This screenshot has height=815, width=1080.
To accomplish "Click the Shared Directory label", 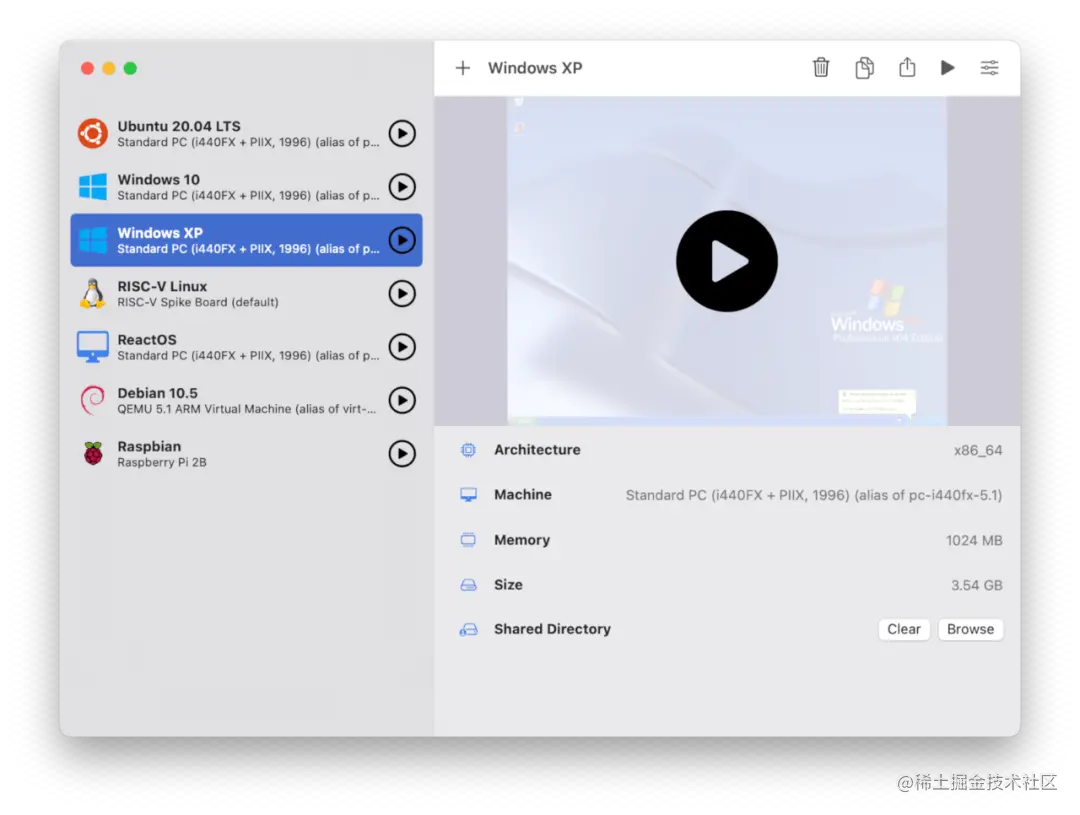I will point(552,629).
